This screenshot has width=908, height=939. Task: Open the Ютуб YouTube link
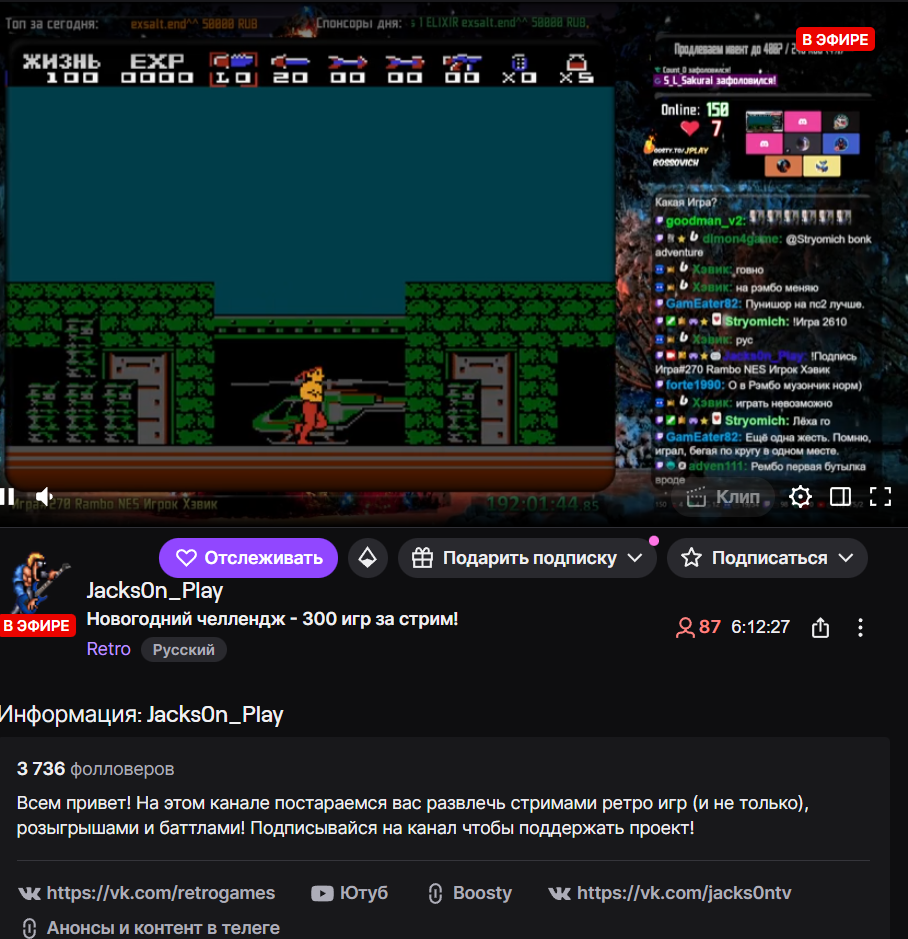(x=349, y=893)
